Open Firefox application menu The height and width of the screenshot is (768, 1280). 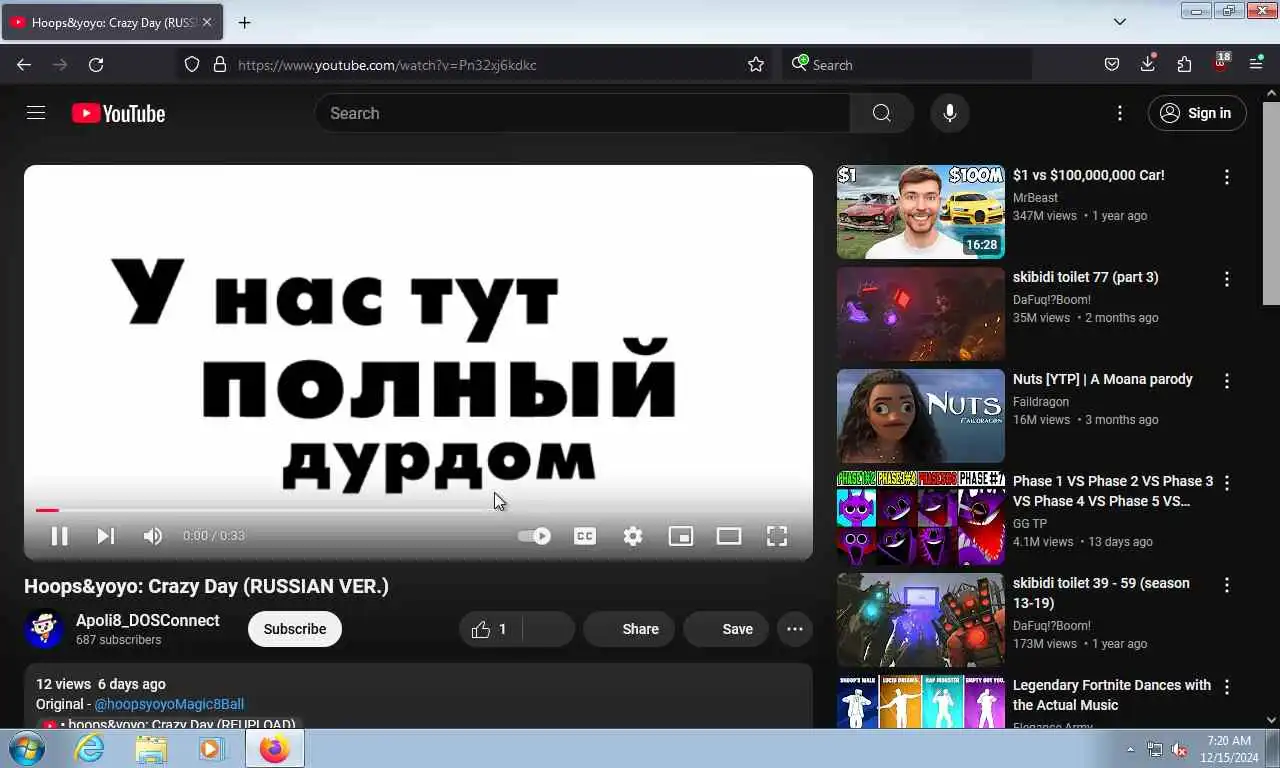click(x=1257, y=65)
